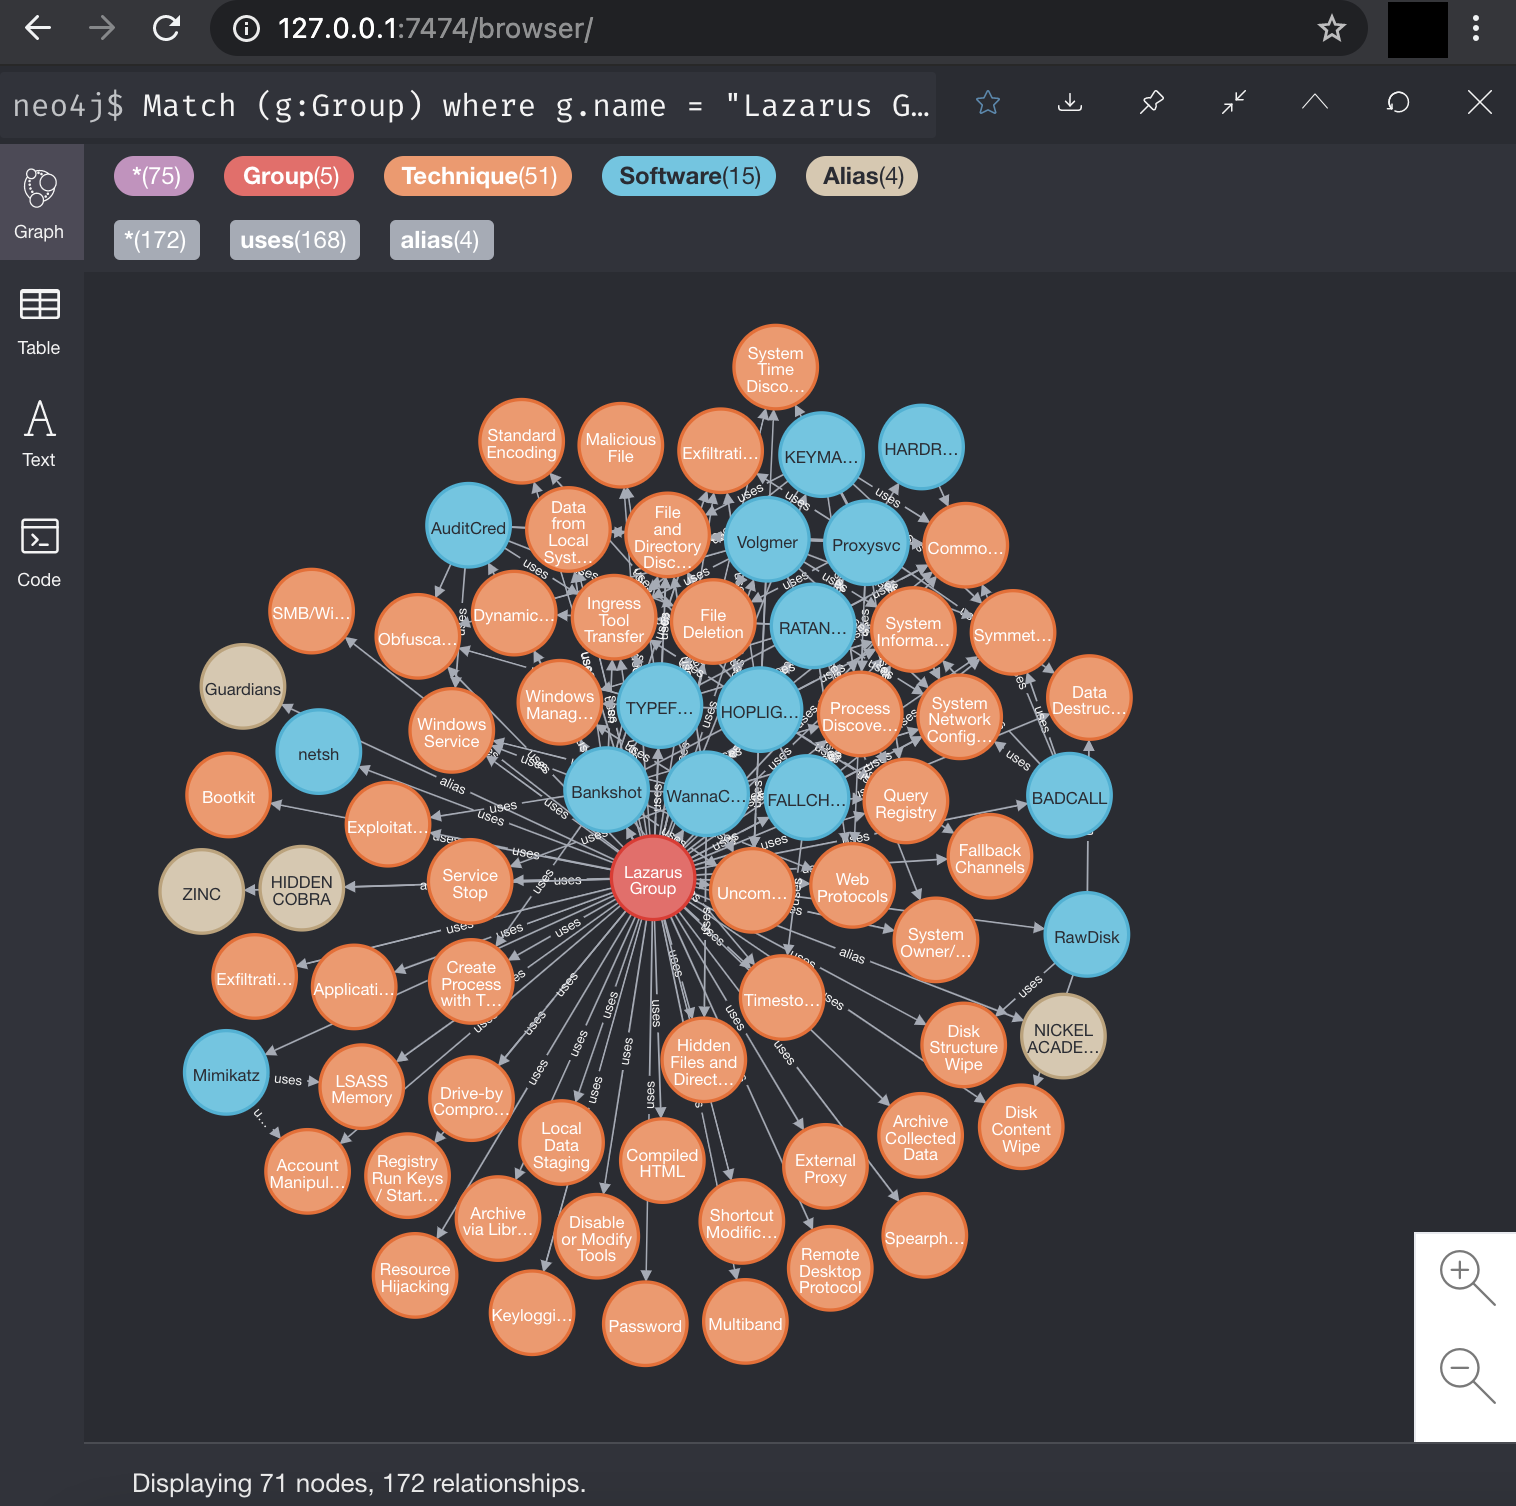Click the browser forward arrow
Screen dimensions: 1516x1506
pyautogui.click(x=102, y=28)
